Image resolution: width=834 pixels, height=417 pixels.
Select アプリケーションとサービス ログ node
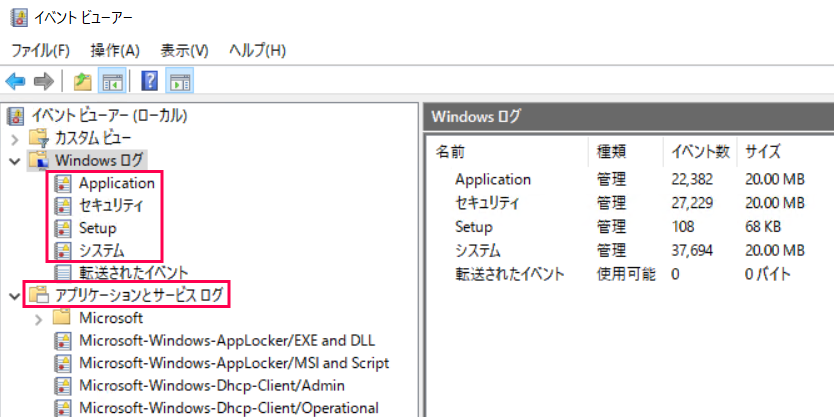[x=138, y=295]
